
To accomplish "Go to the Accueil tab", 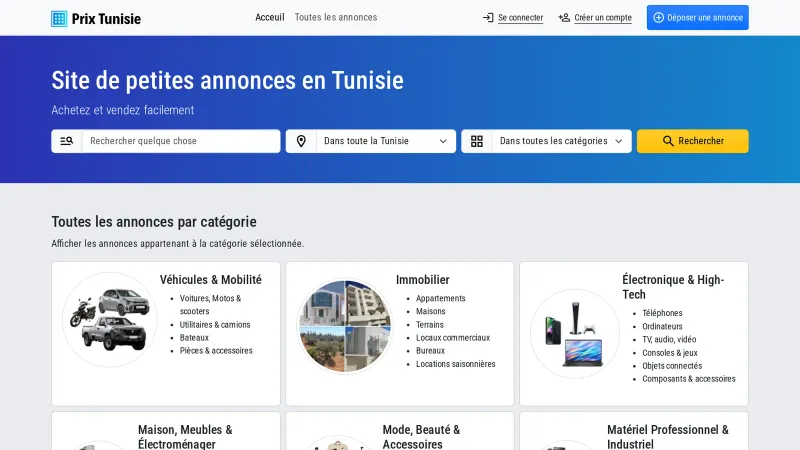I will [269, 18].
